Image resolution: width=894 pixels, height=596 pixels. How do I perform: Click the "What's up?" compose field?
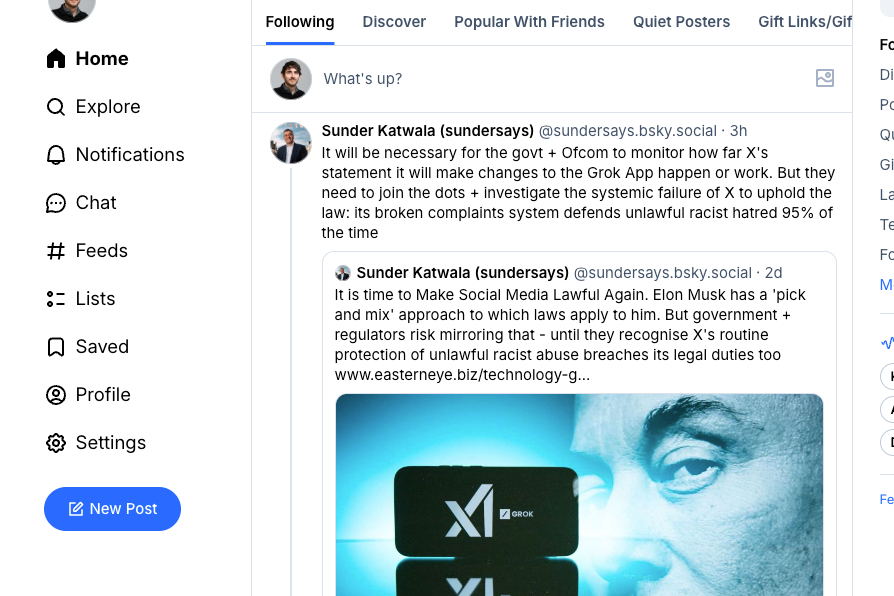pyautogui.click(x=560, y=79)
